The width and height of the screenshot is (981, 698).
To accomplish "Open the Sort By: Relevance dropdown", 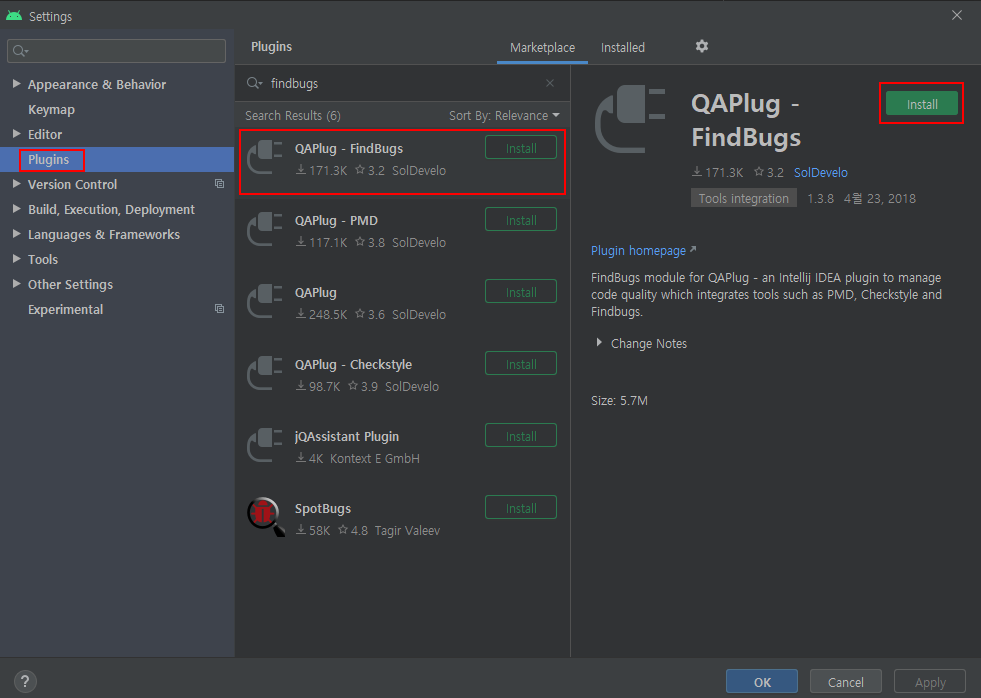I will pyautogui.click(x=504, y=116).
